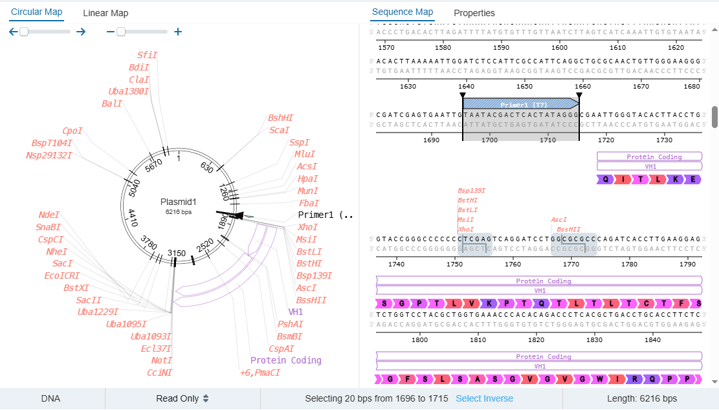Switch to the Linear Map tab
Image resolution: width=719 pixels, height=410 pixels.
click(x=105, y=13)
